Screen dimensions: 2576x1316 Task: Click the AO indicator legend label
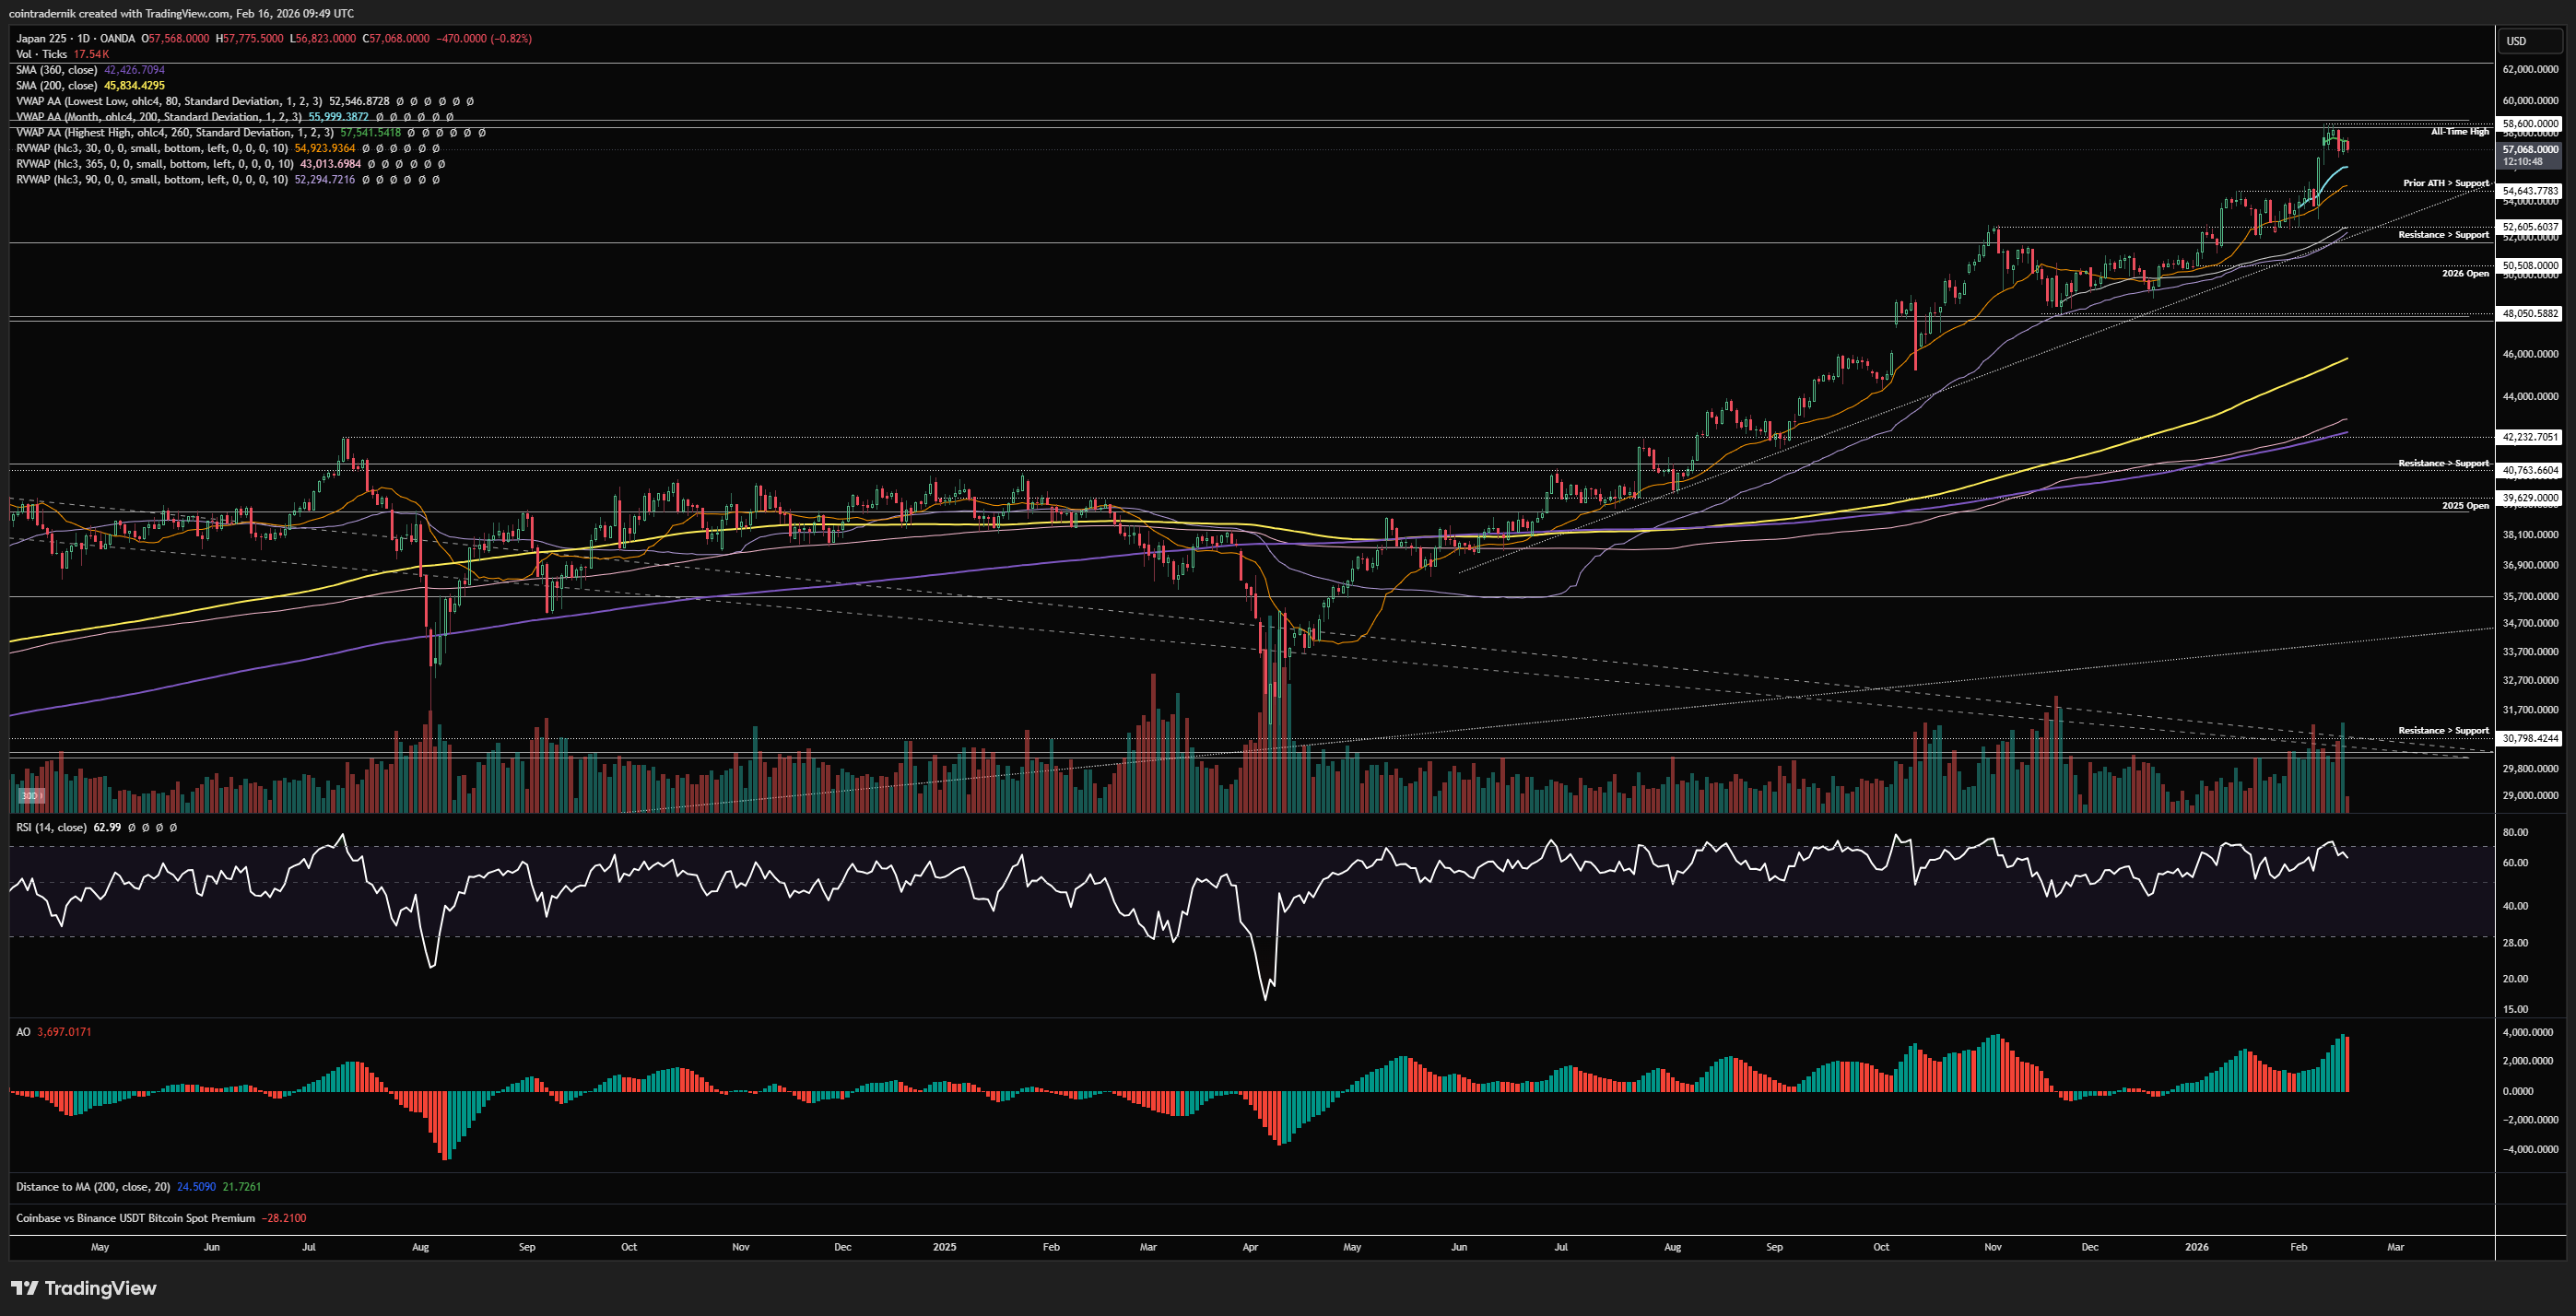click(x=23, y=1031)
